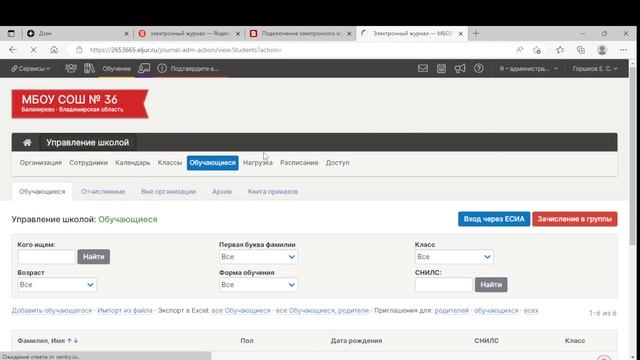
Task: Go to home via the house icon
Action: click(x=27, y=142)
